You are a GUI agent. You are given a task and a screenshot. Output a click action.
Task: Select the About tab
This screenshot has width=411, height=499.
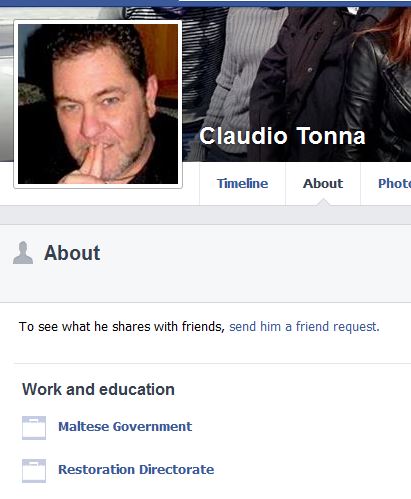(x=323, y=183)
